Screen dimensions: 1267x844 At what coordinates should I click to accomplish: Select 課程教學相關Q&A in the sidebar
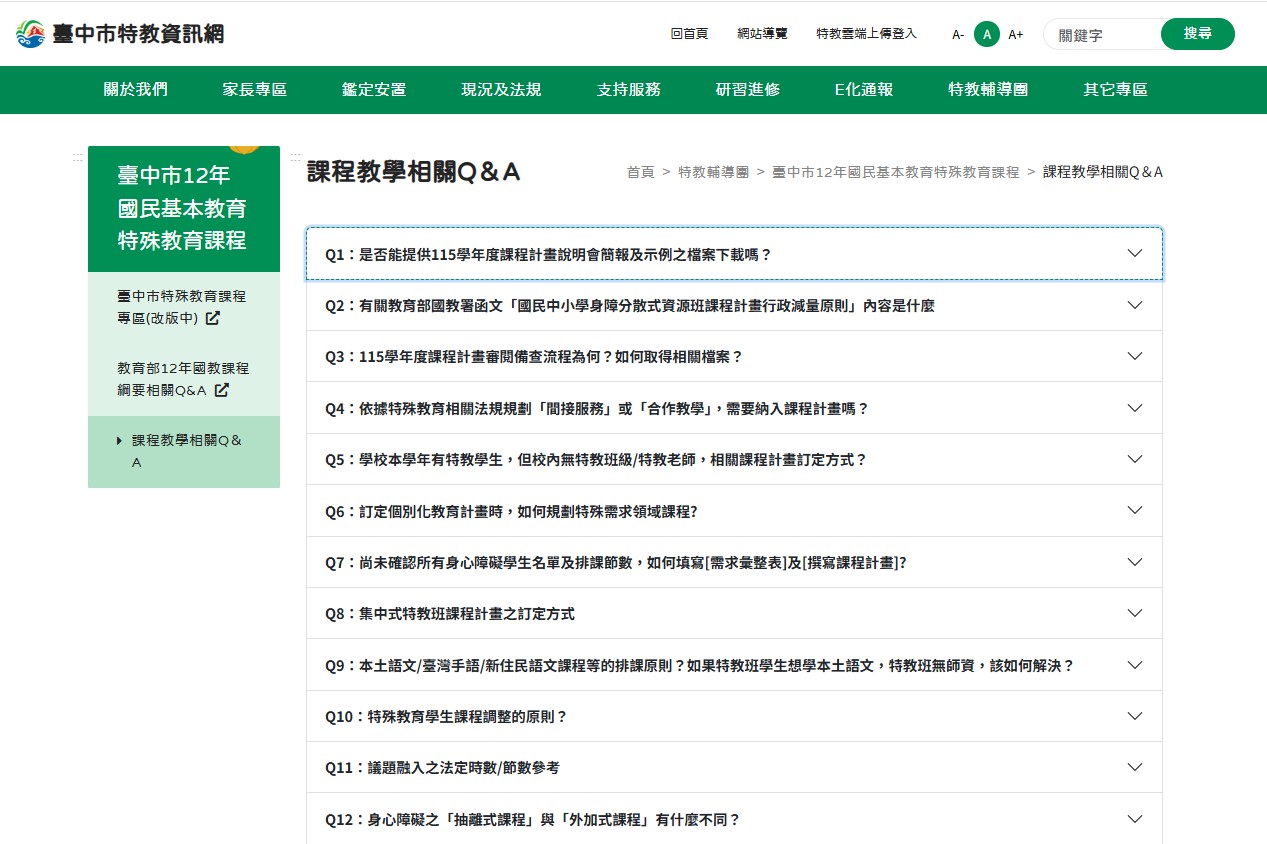pyautogui.click(x=184, y=452)
